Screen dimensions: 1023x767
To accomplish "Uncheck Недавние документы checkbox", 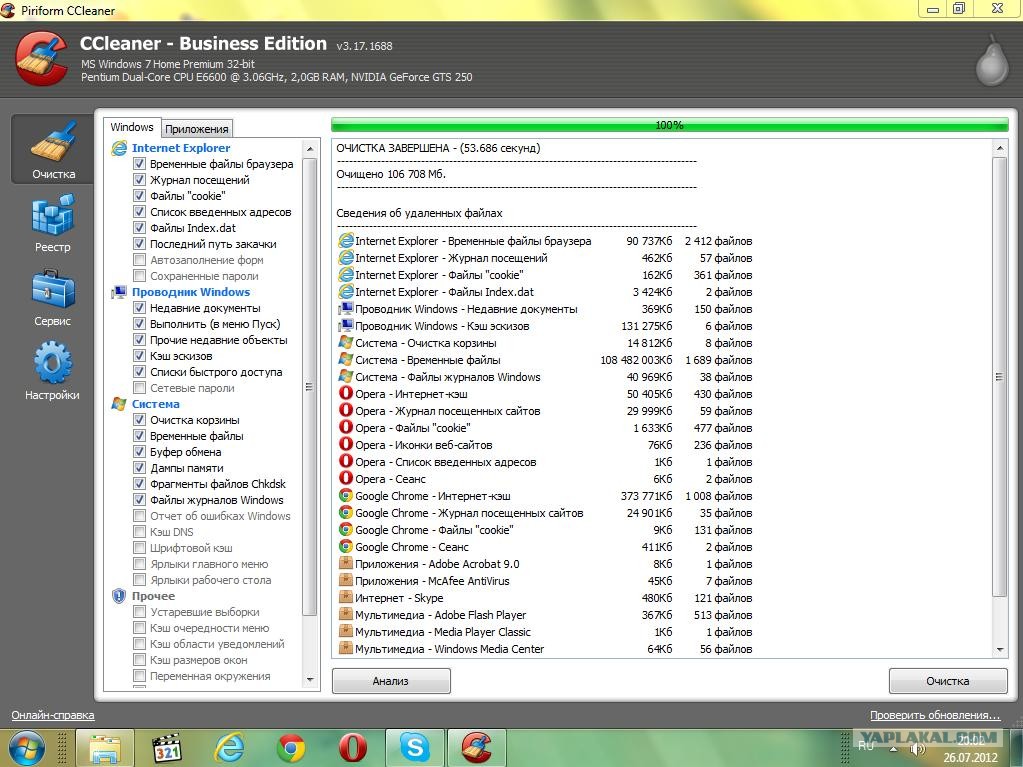I will [x=139, y=307].
